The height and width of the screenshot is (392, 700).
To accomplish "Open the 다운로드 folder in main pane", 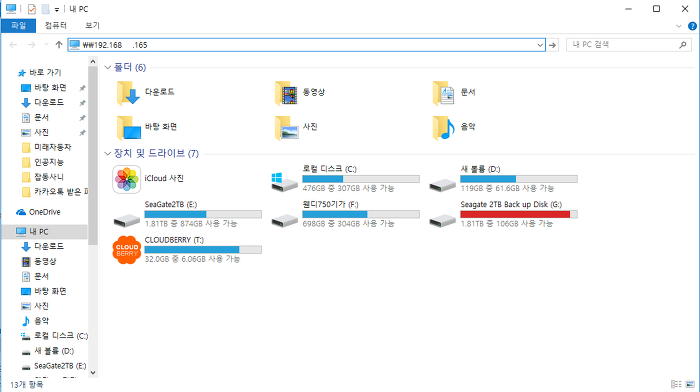I will tap(146, 93).
